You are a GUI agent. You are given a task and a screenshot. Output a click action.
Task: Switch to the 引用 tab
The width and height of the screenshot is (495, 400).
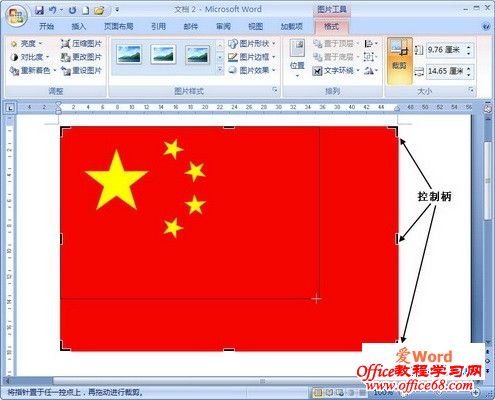(158, 26)
